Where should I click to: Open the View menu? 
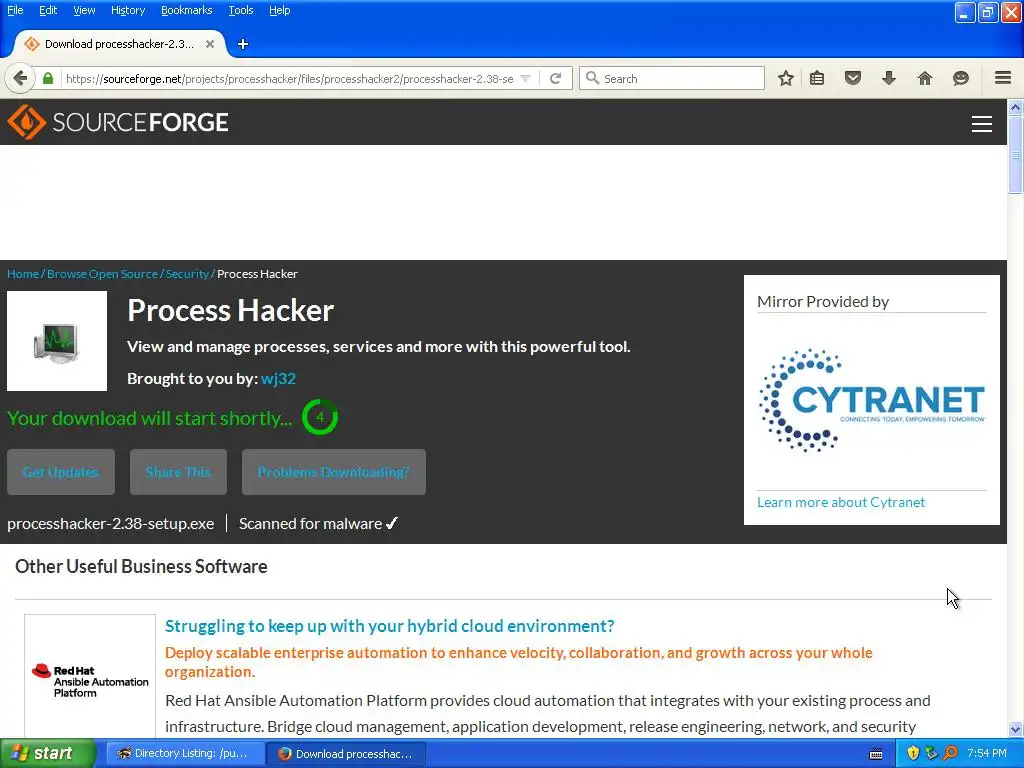coord(84,10)
